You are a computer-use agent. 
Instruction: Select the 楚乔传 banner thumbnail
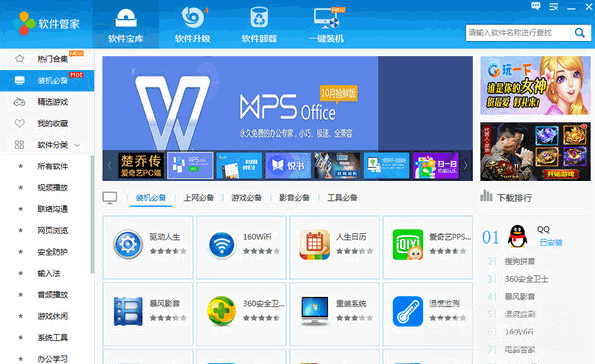(x=141, y=165)
